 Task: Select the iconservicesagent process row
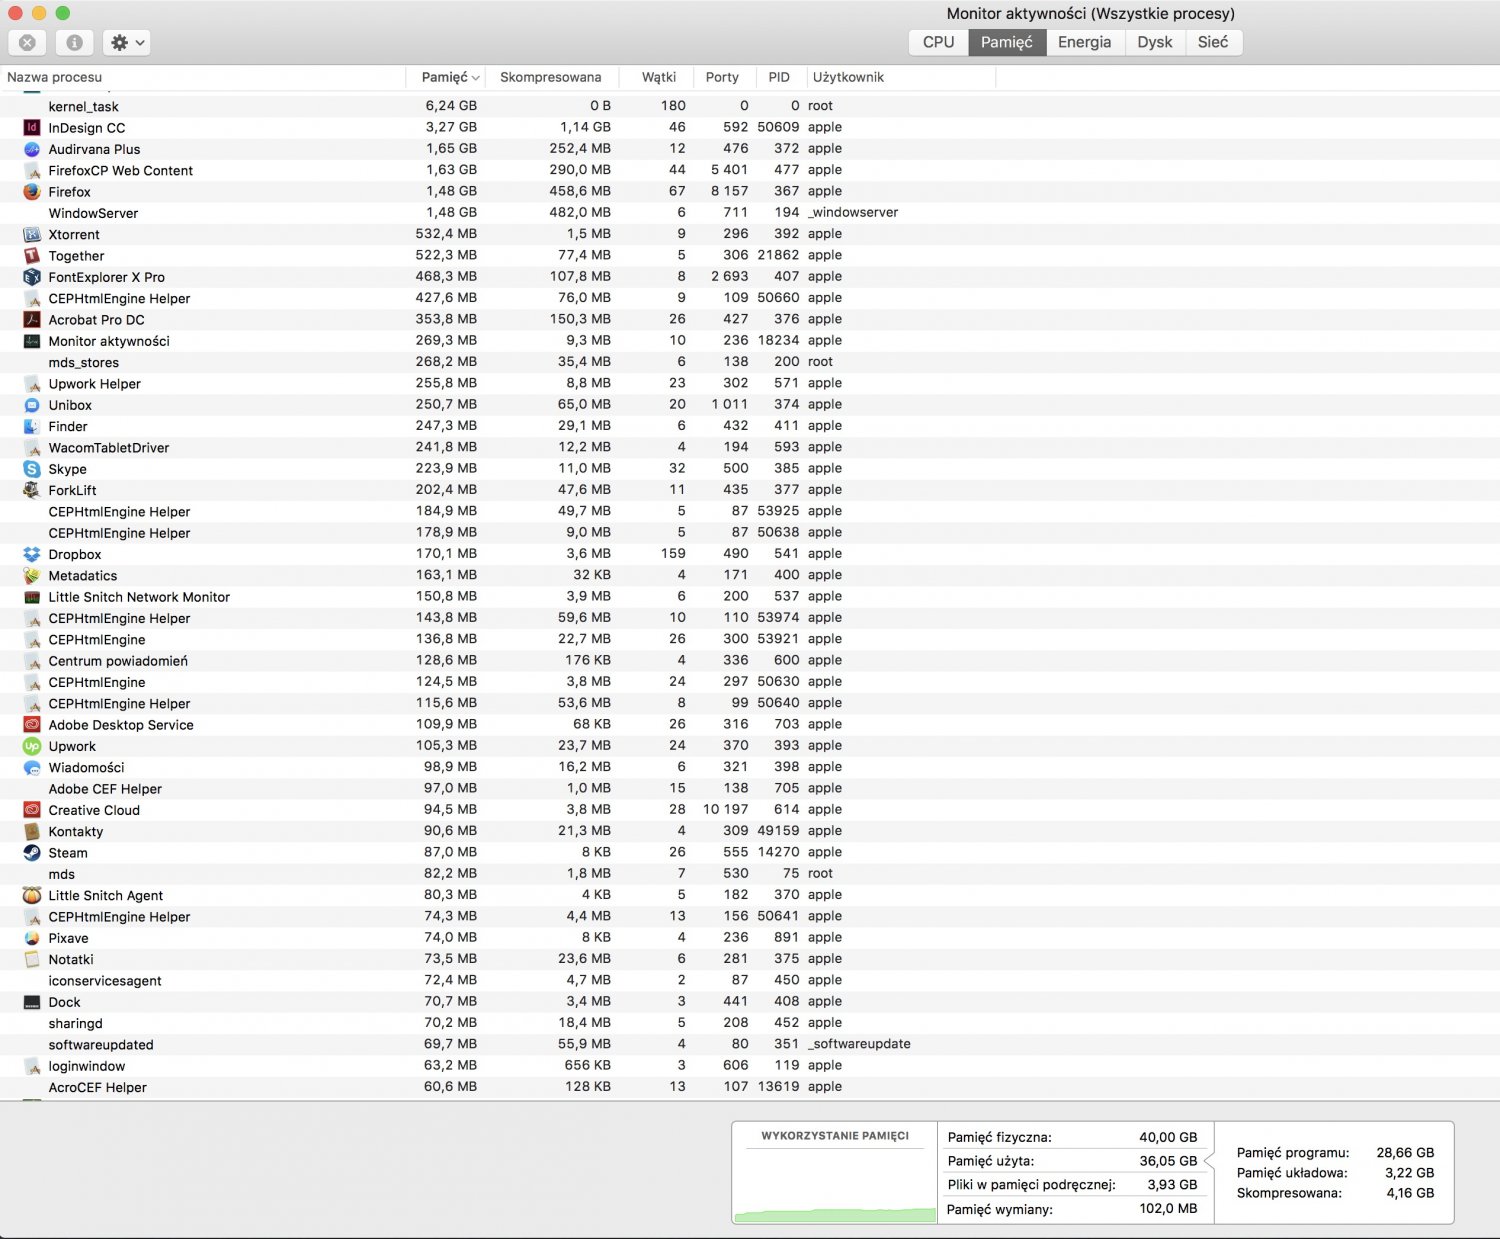pos(750,980)
